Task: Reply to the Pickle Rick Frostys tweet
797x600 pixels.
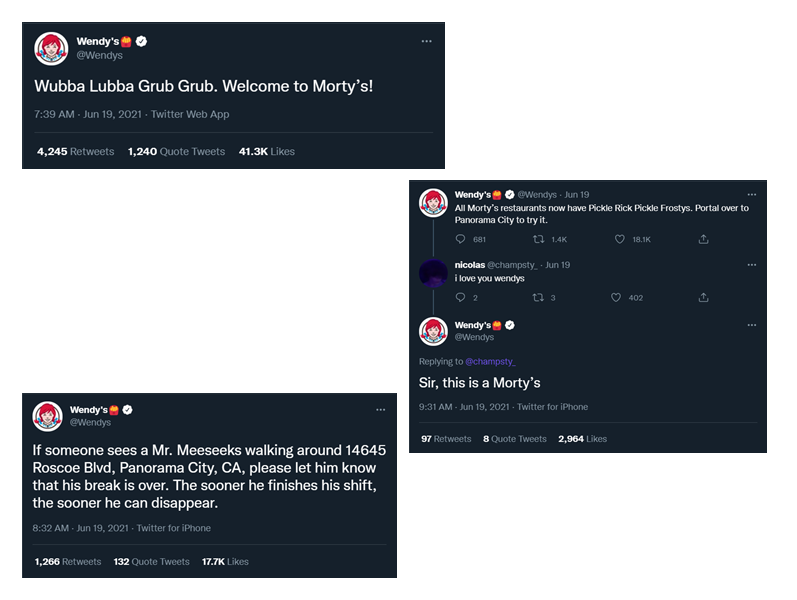Action: click(x=460, y=239)
